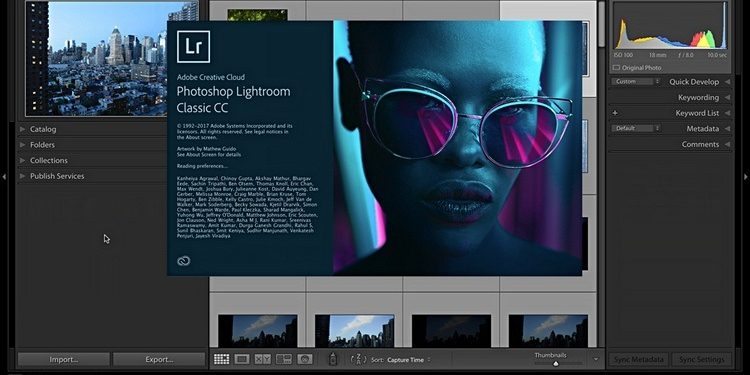The image size is (750, 375).
Task: Click the "f / 8.0" aperture value
Action: [x=685, y=55]
